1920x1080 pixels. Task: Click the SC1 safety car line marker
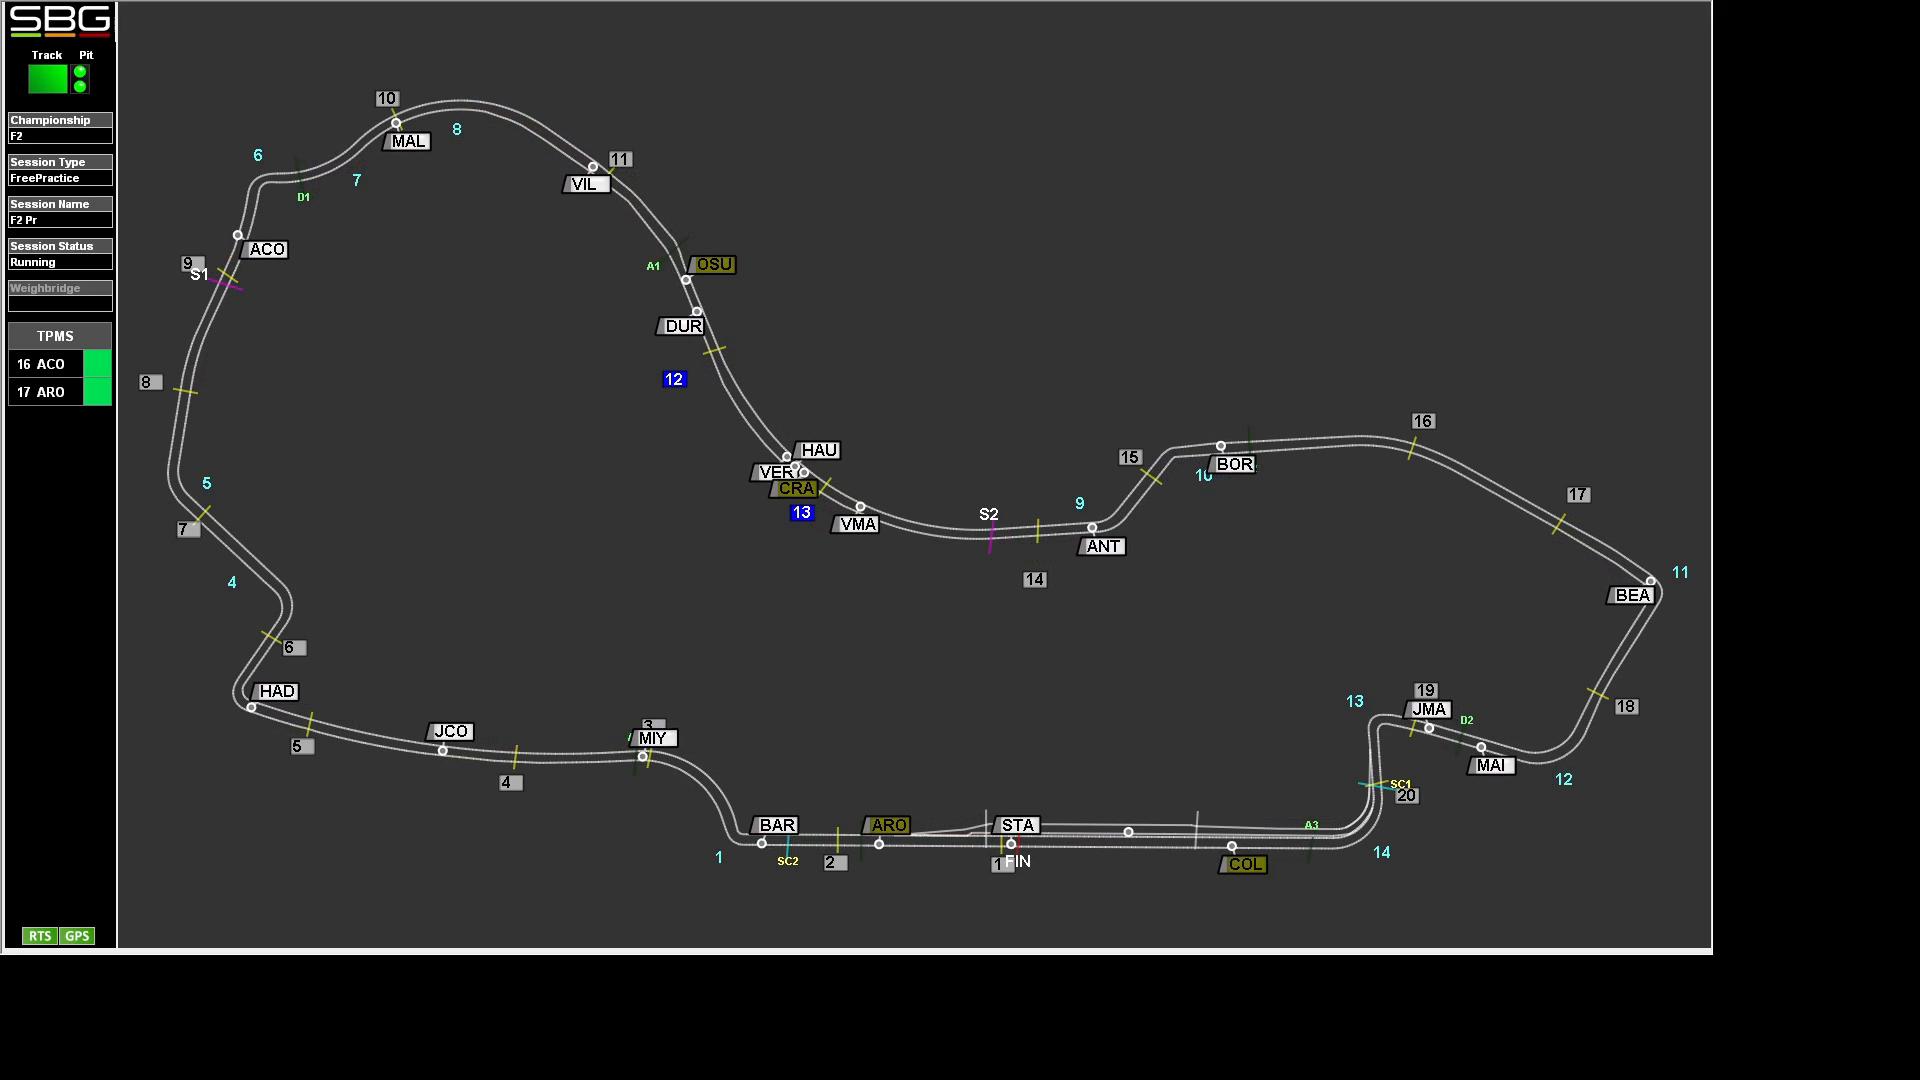[1400, 784]
